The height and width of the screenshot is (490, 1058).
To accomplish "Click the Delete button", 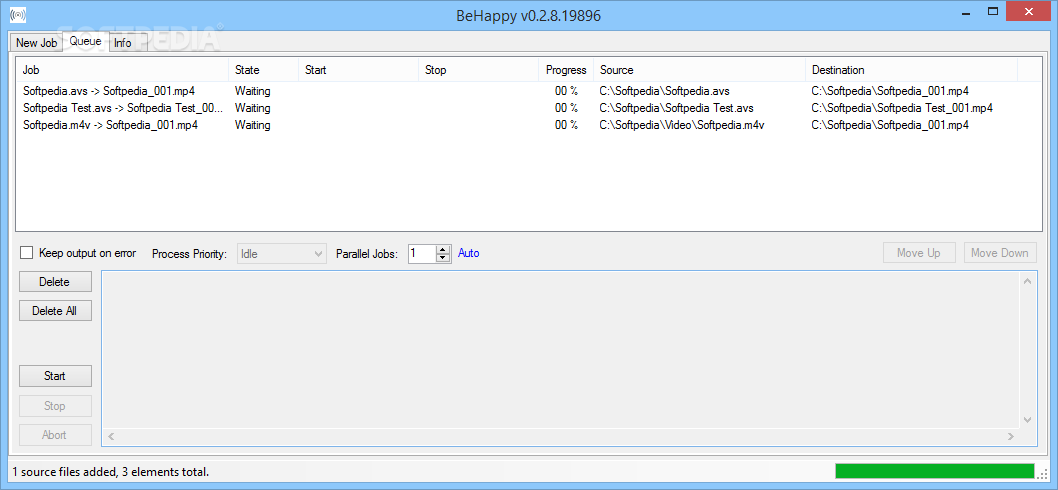I will tap(55, 281).
